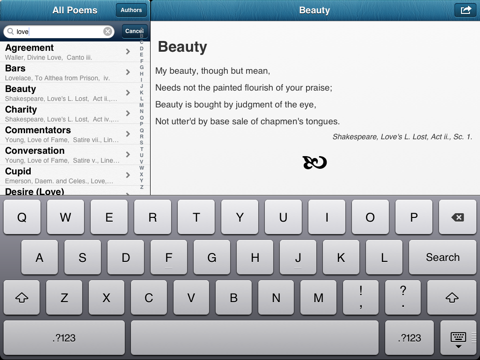This screenshot has width=480, height=360.
Task: Tap the right .?123 key
Action: (409, 338)
